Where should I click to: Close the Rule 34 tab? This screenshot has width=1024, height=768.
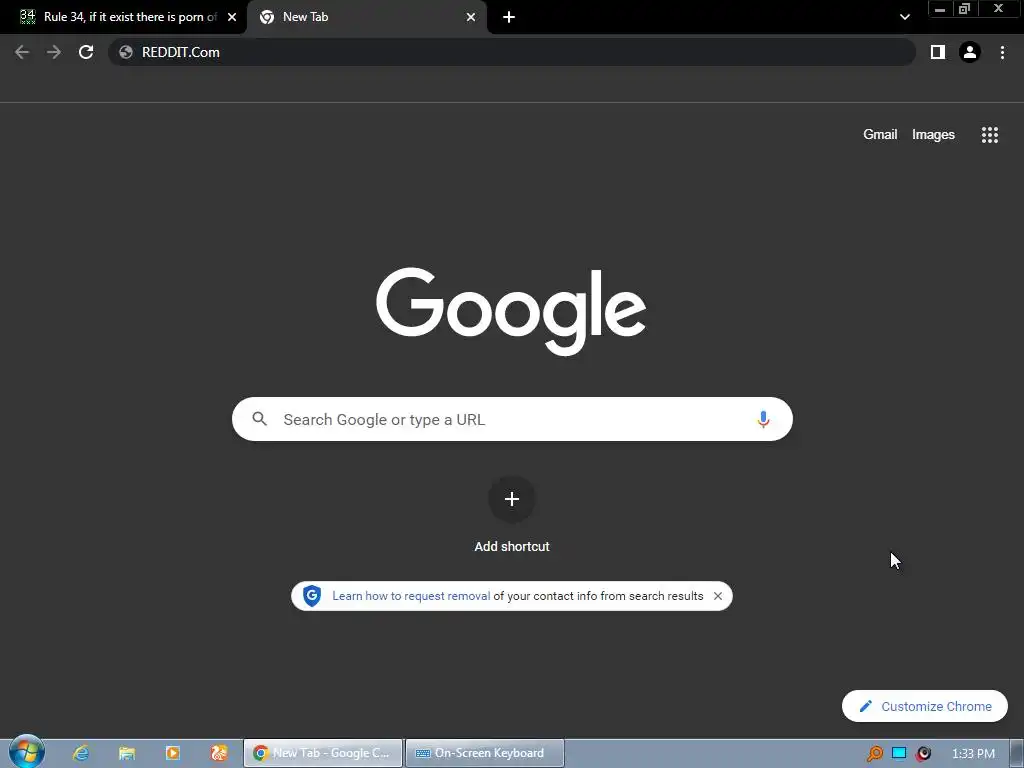232,17
